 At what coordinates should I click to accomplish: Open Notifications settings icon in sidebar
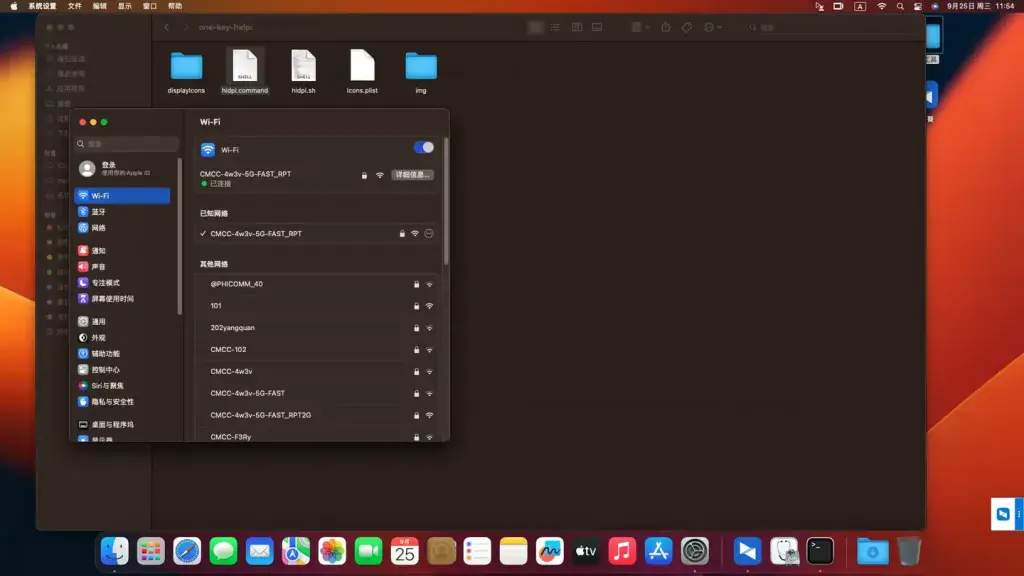pyautogui.click(x=83, y=251)
